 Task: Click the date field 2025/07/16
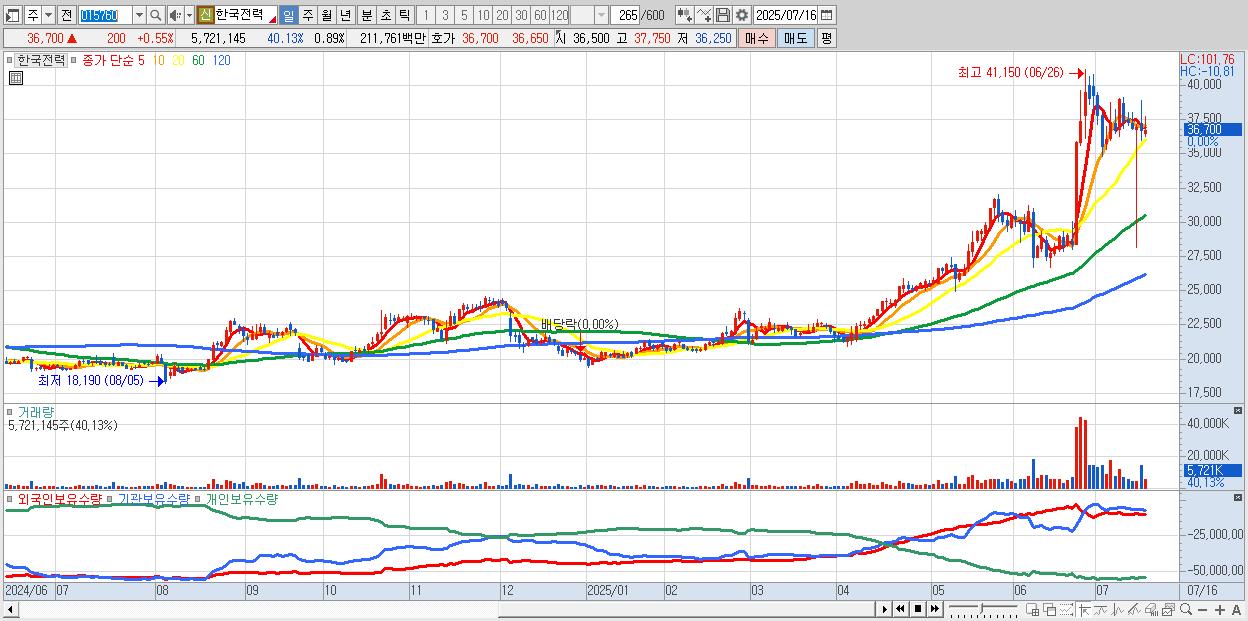[x=786, y=15]
